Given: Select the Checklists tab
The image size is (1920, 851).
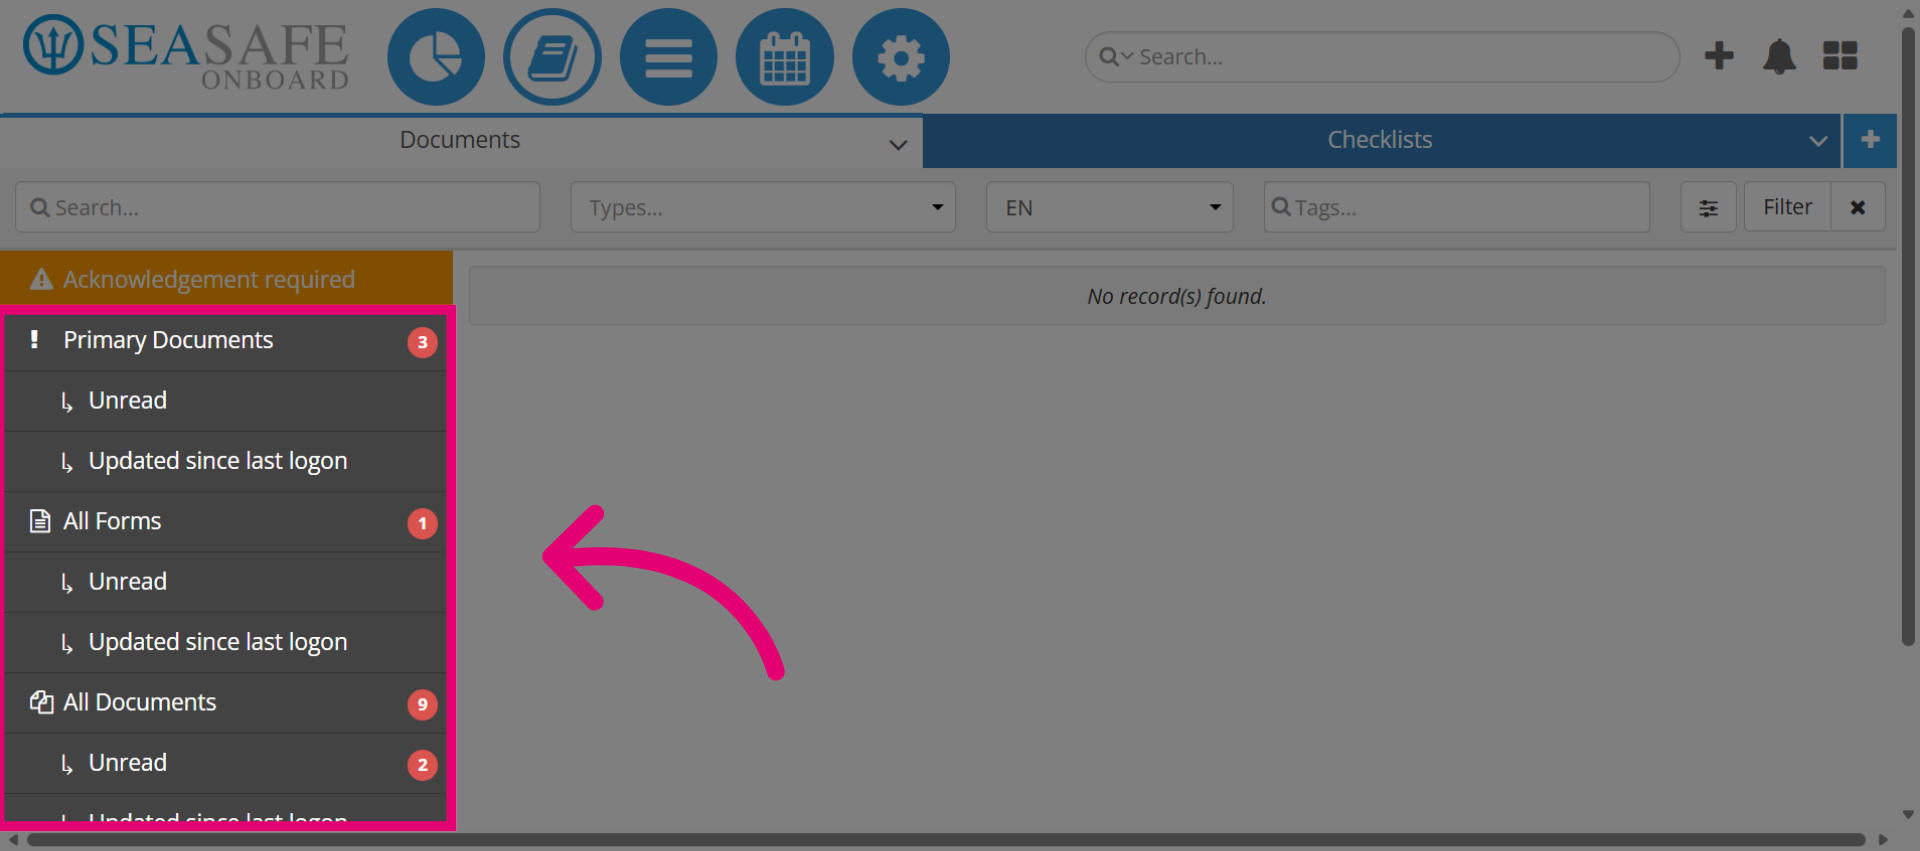Looking at the screenshot, I should pos(1380,140).
